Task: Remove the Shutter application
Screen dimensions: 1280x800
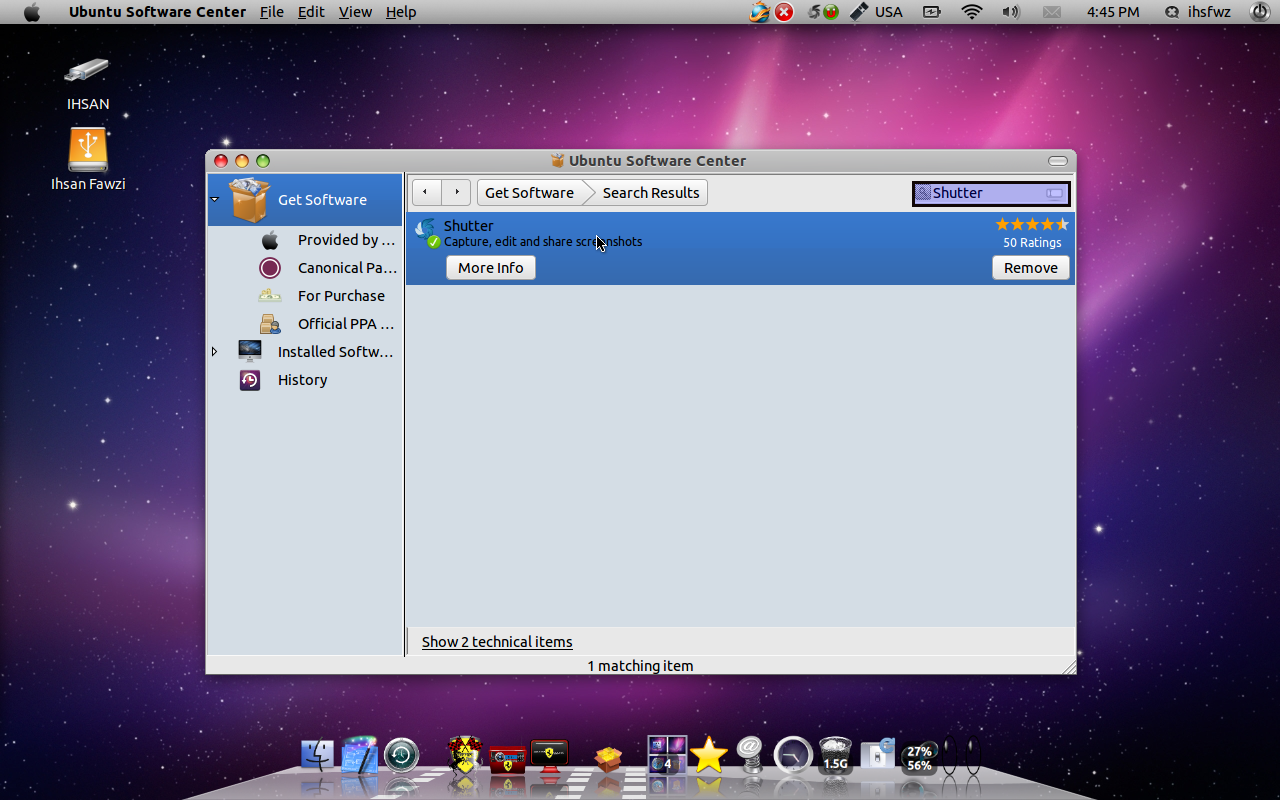Action: (1031, 268)
